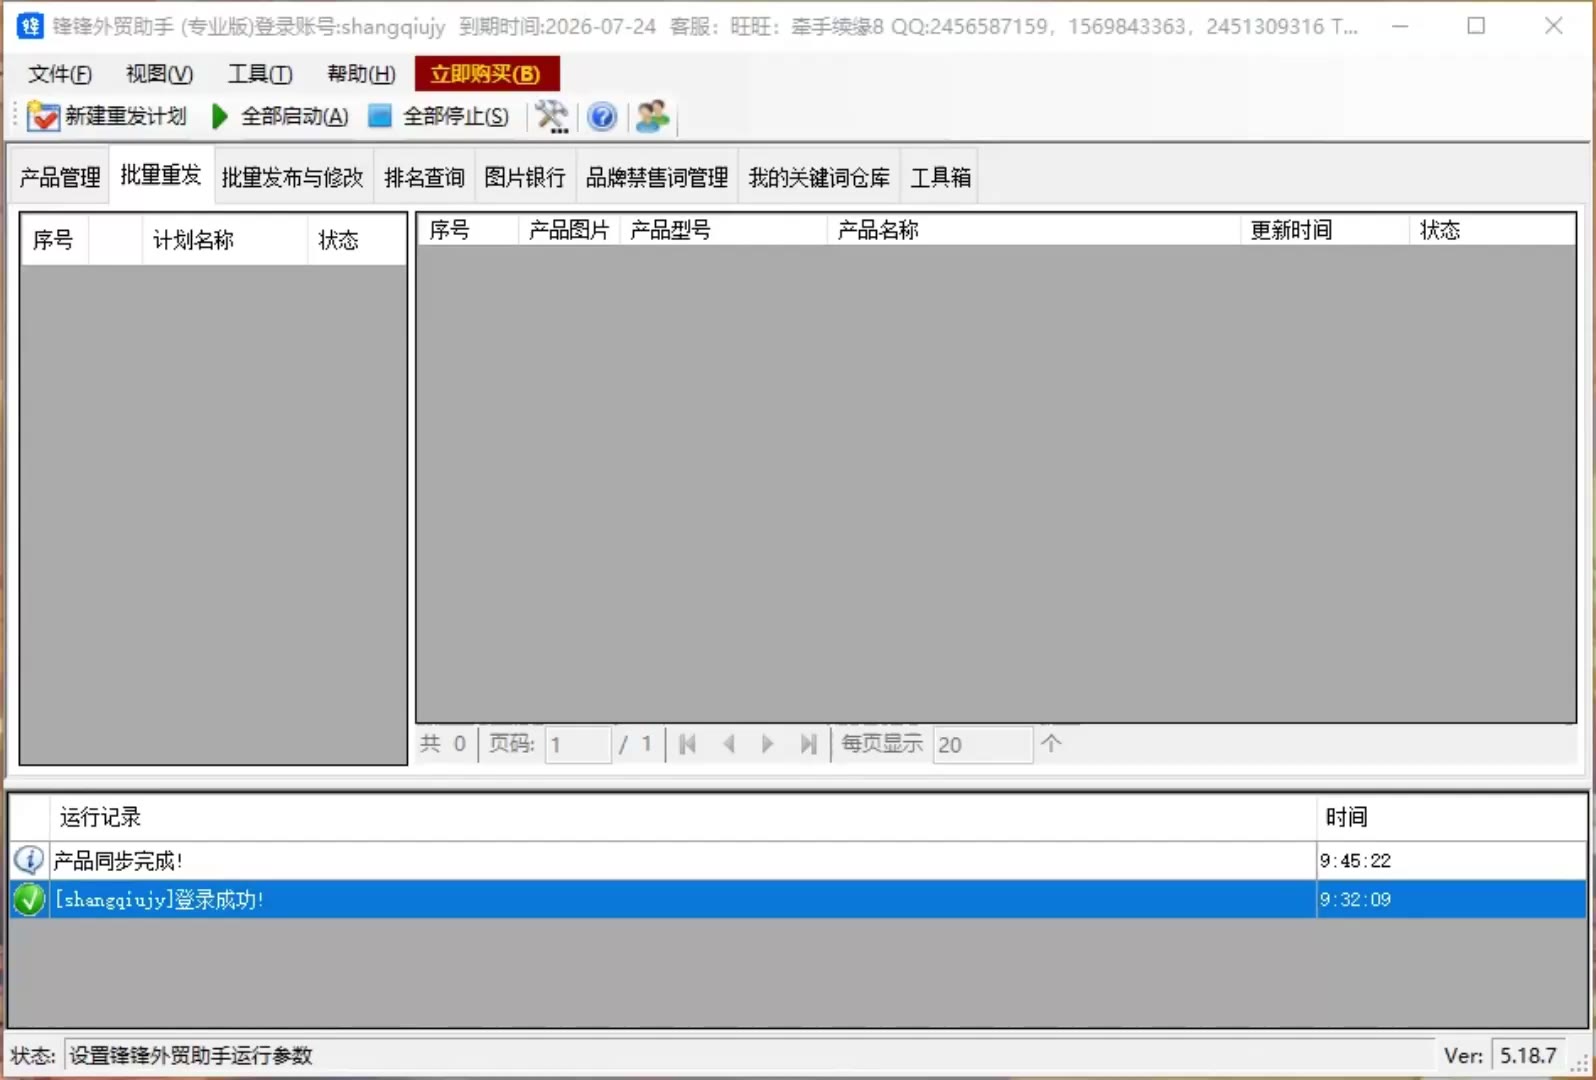Click the app logo icon in title bar

[x=30, y=26]
